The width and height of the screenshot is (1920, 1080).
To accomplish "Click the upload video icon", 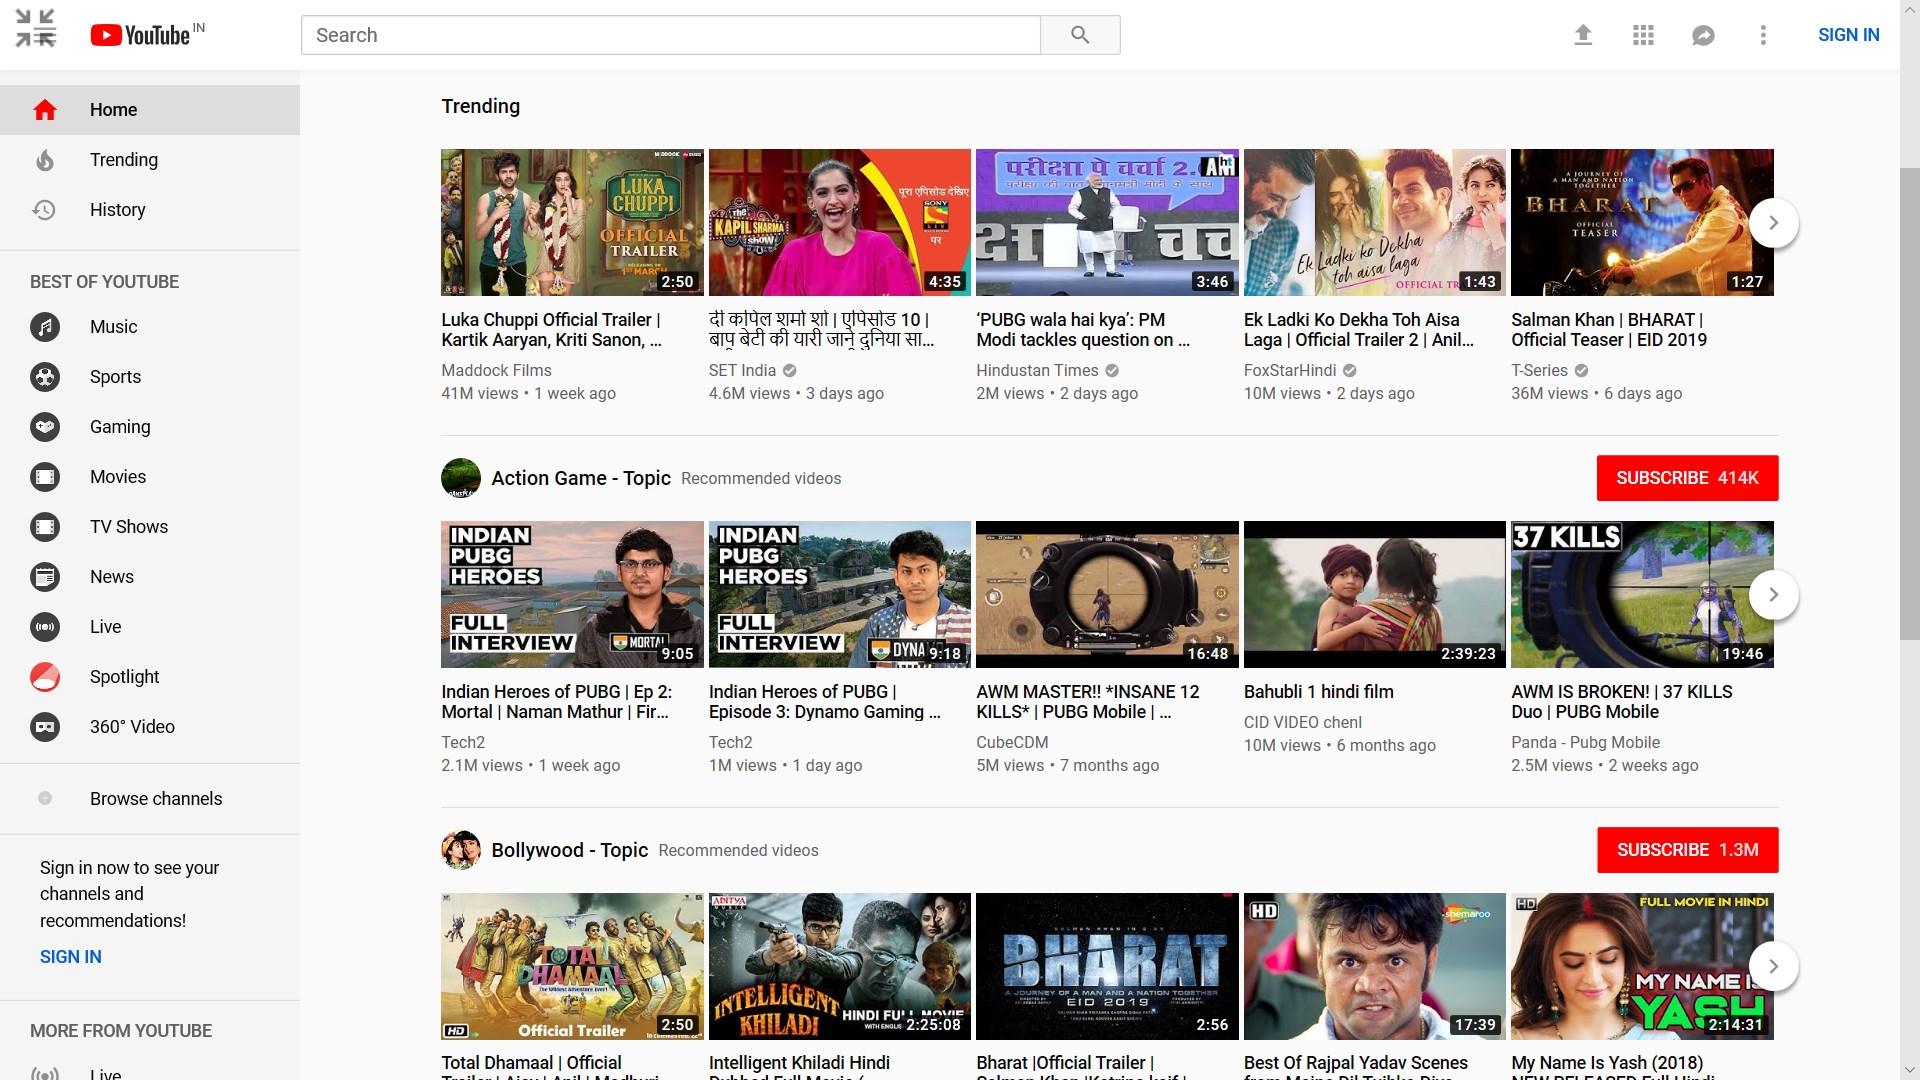I will click(1582, 35).
